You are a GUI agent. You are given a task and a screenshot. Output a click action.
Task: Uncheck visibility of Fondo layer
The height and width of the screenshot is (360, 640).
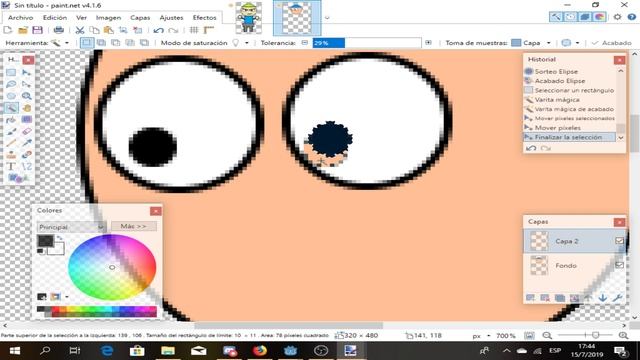pos(619,265)
